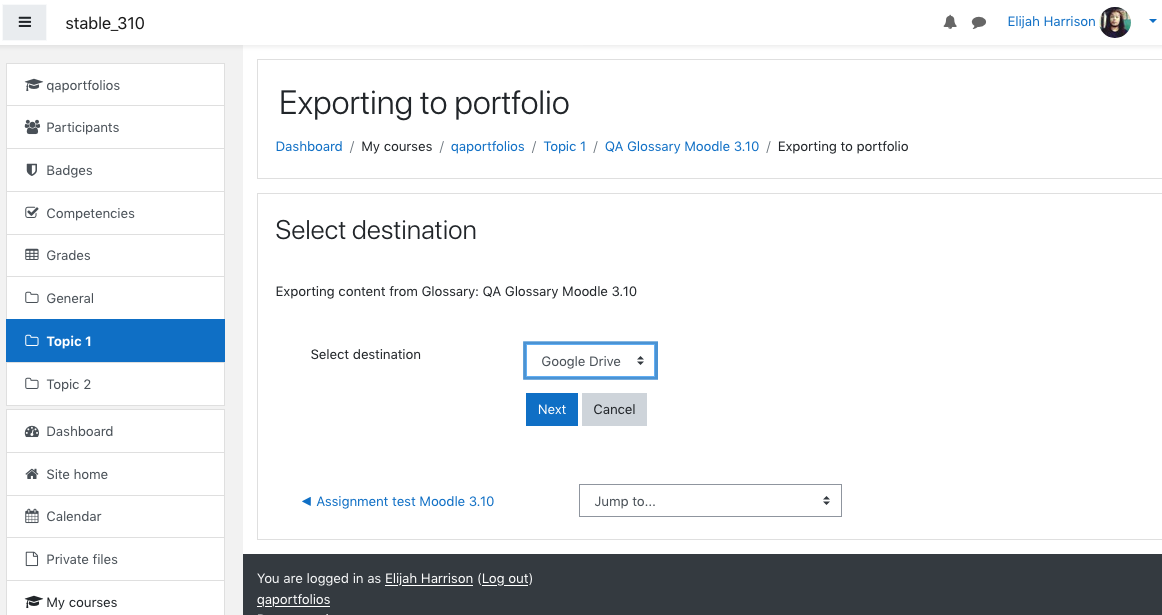Click the Badges shield icon
The image size is (1162, 615).
32,170
